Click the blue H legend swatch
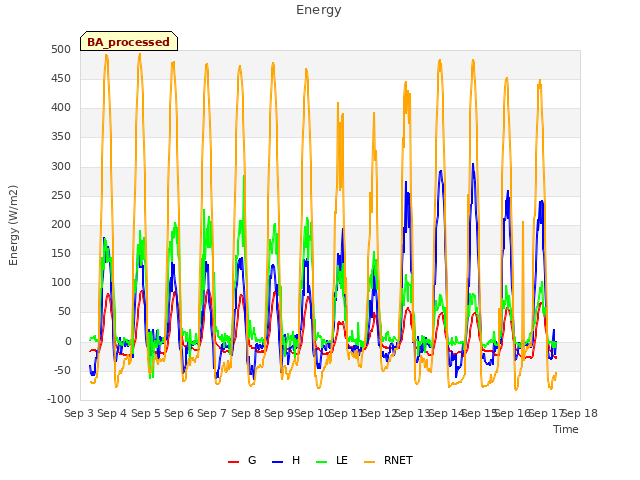This screenshot has width=640, height=480. point(277,462)
